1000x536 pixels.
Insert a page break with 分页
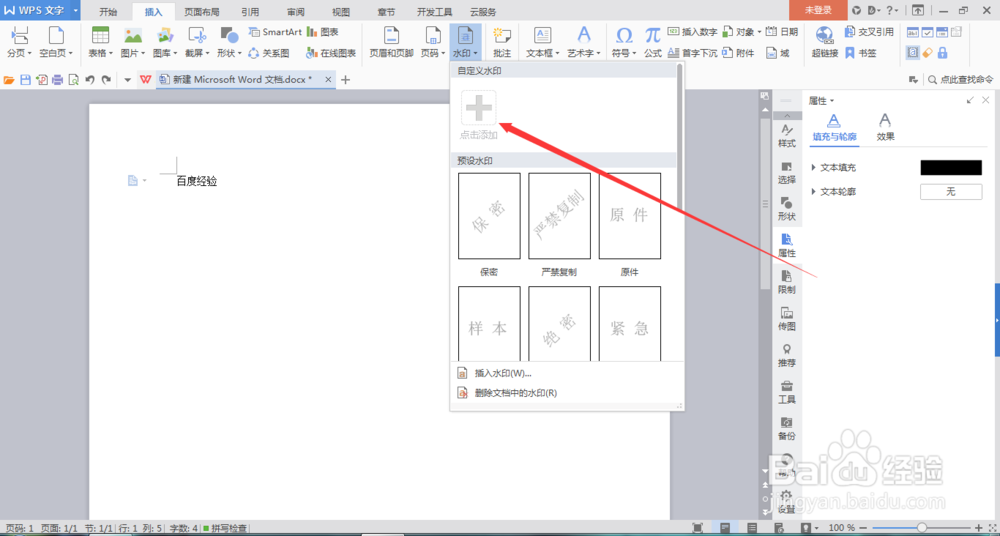[20, 43]
